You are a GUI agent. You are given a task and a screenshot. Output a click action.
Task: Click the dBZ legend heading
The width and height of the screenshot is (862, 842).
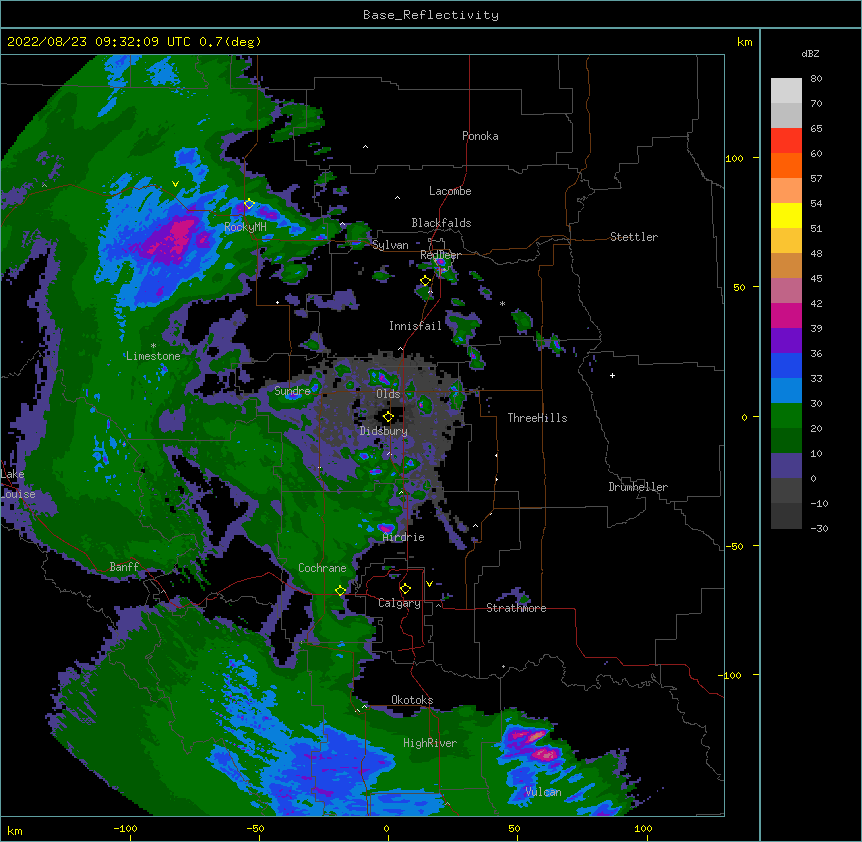(x=810, y=53)
